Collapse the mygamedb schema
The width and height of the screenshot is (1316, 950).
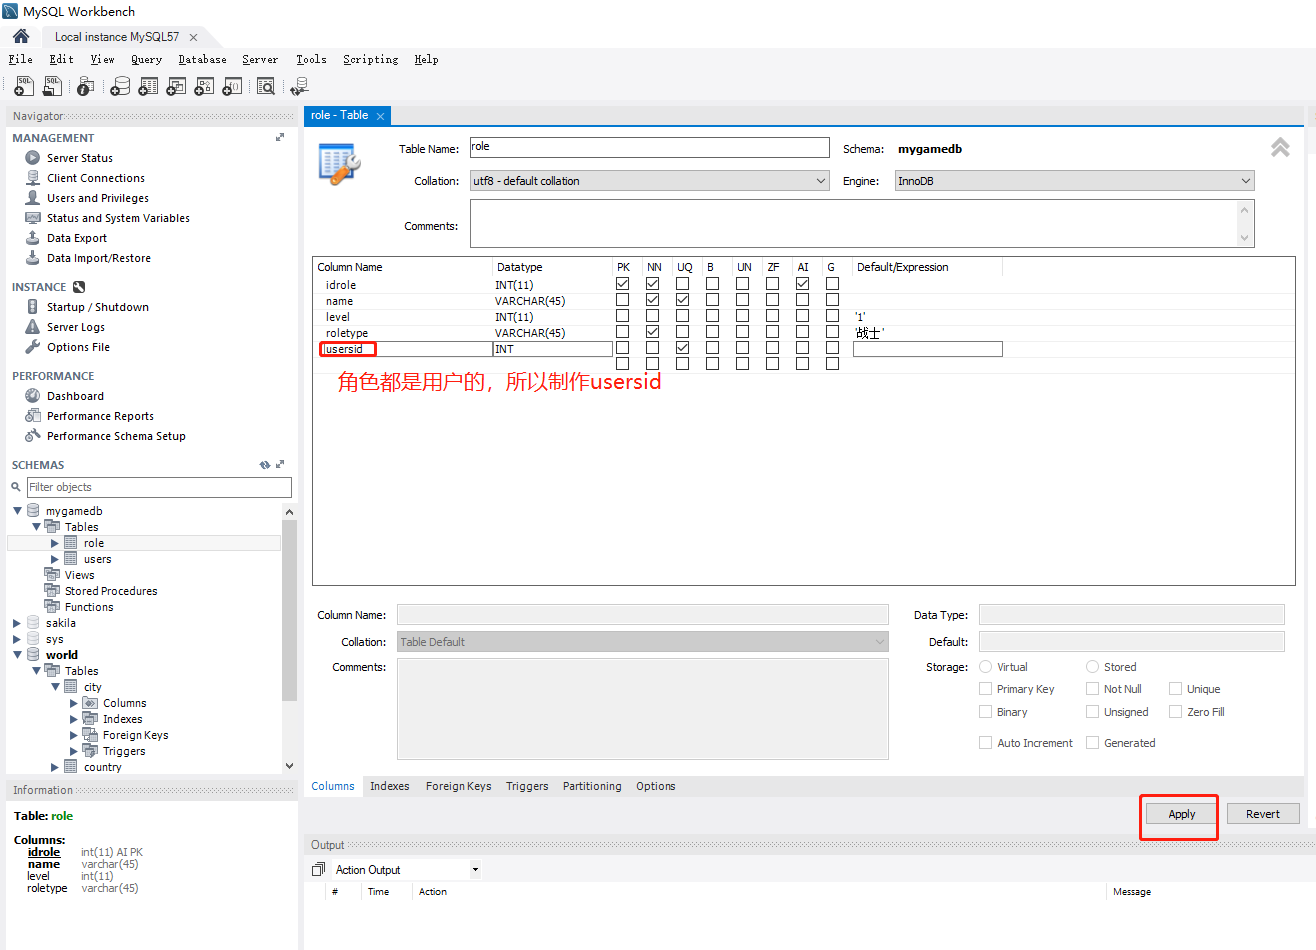point(17,511)
